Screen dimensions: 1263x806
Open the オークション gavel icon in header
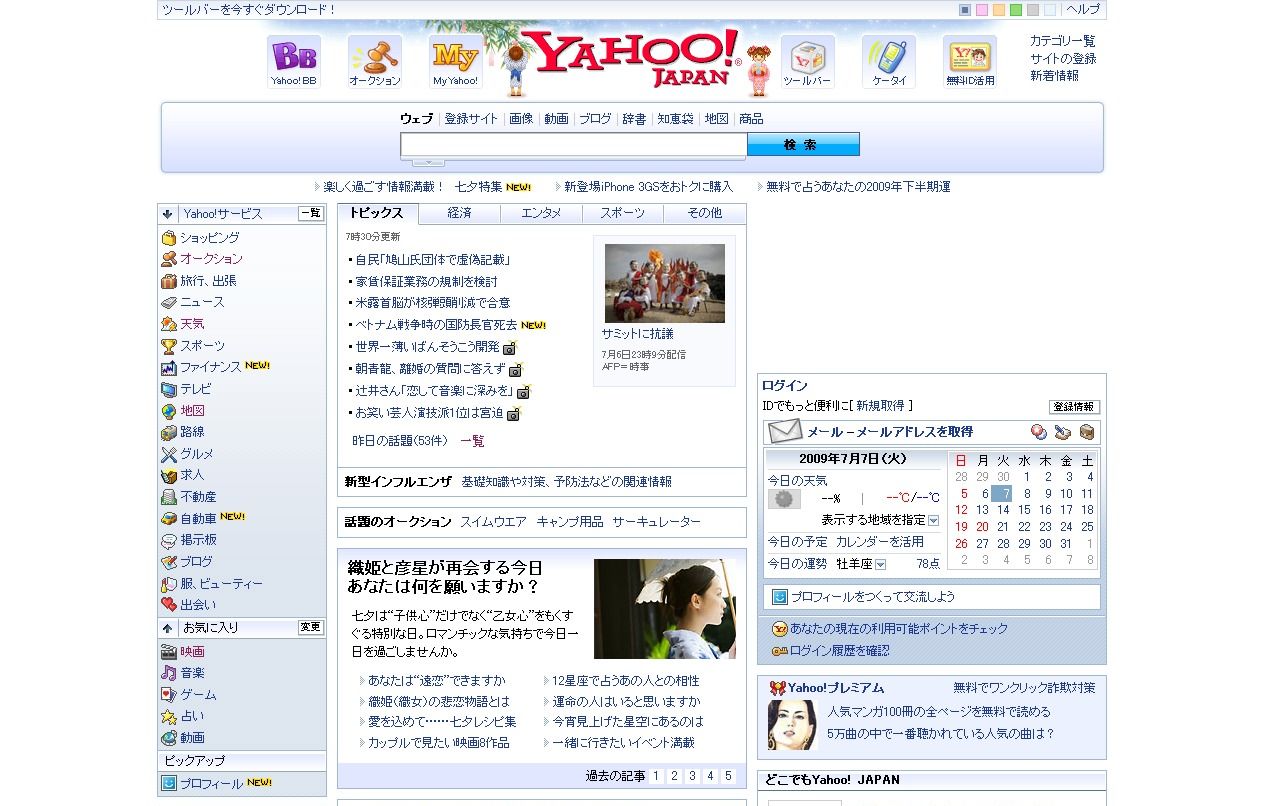375,61
